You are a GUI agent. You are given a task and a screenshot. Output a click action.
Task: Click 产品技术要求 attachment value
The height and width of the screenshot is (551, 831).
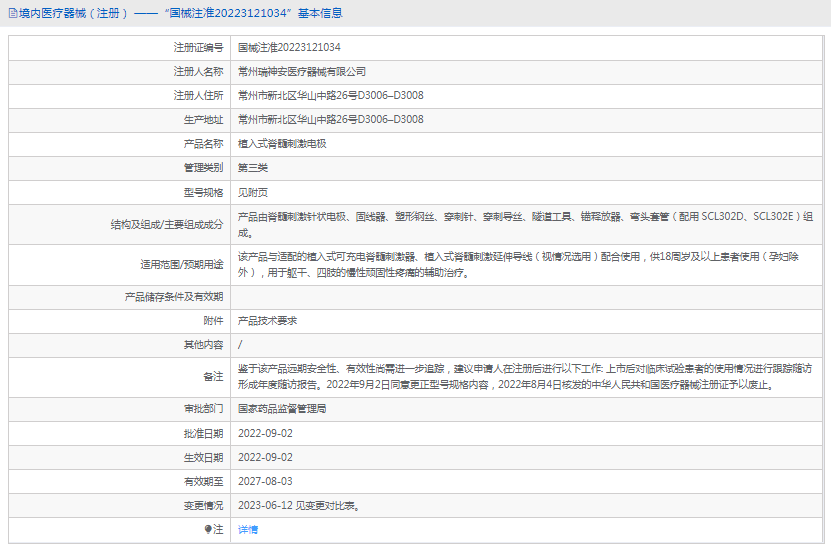(x=268, y=321)
